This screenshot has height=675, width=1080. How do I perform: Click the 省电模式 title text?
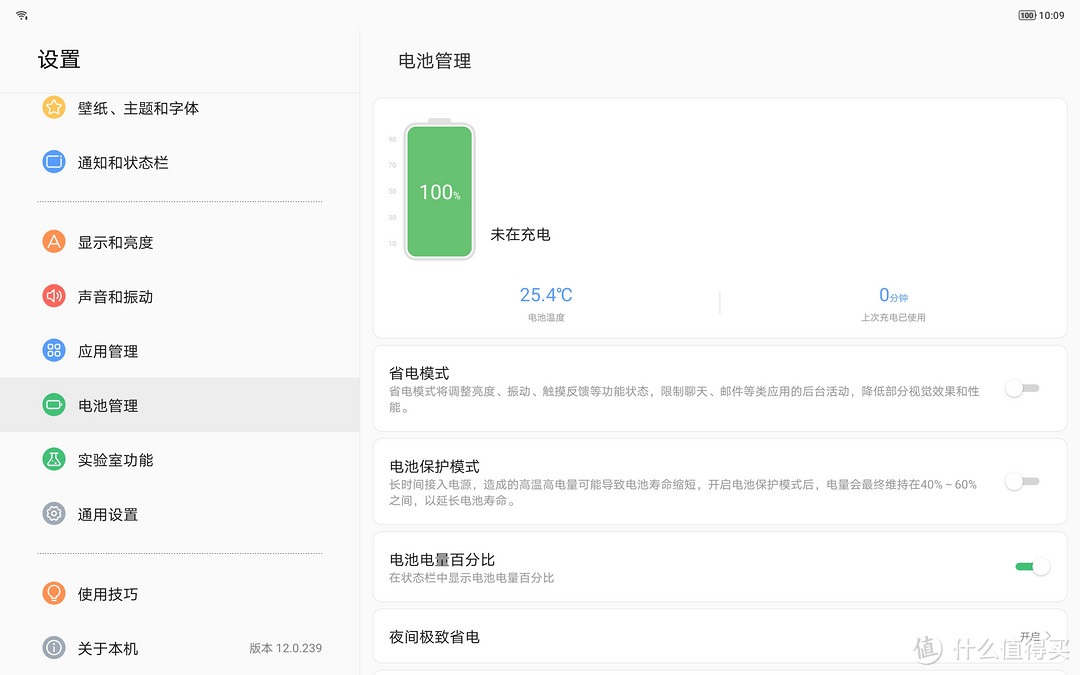click(x=419, y=373)
